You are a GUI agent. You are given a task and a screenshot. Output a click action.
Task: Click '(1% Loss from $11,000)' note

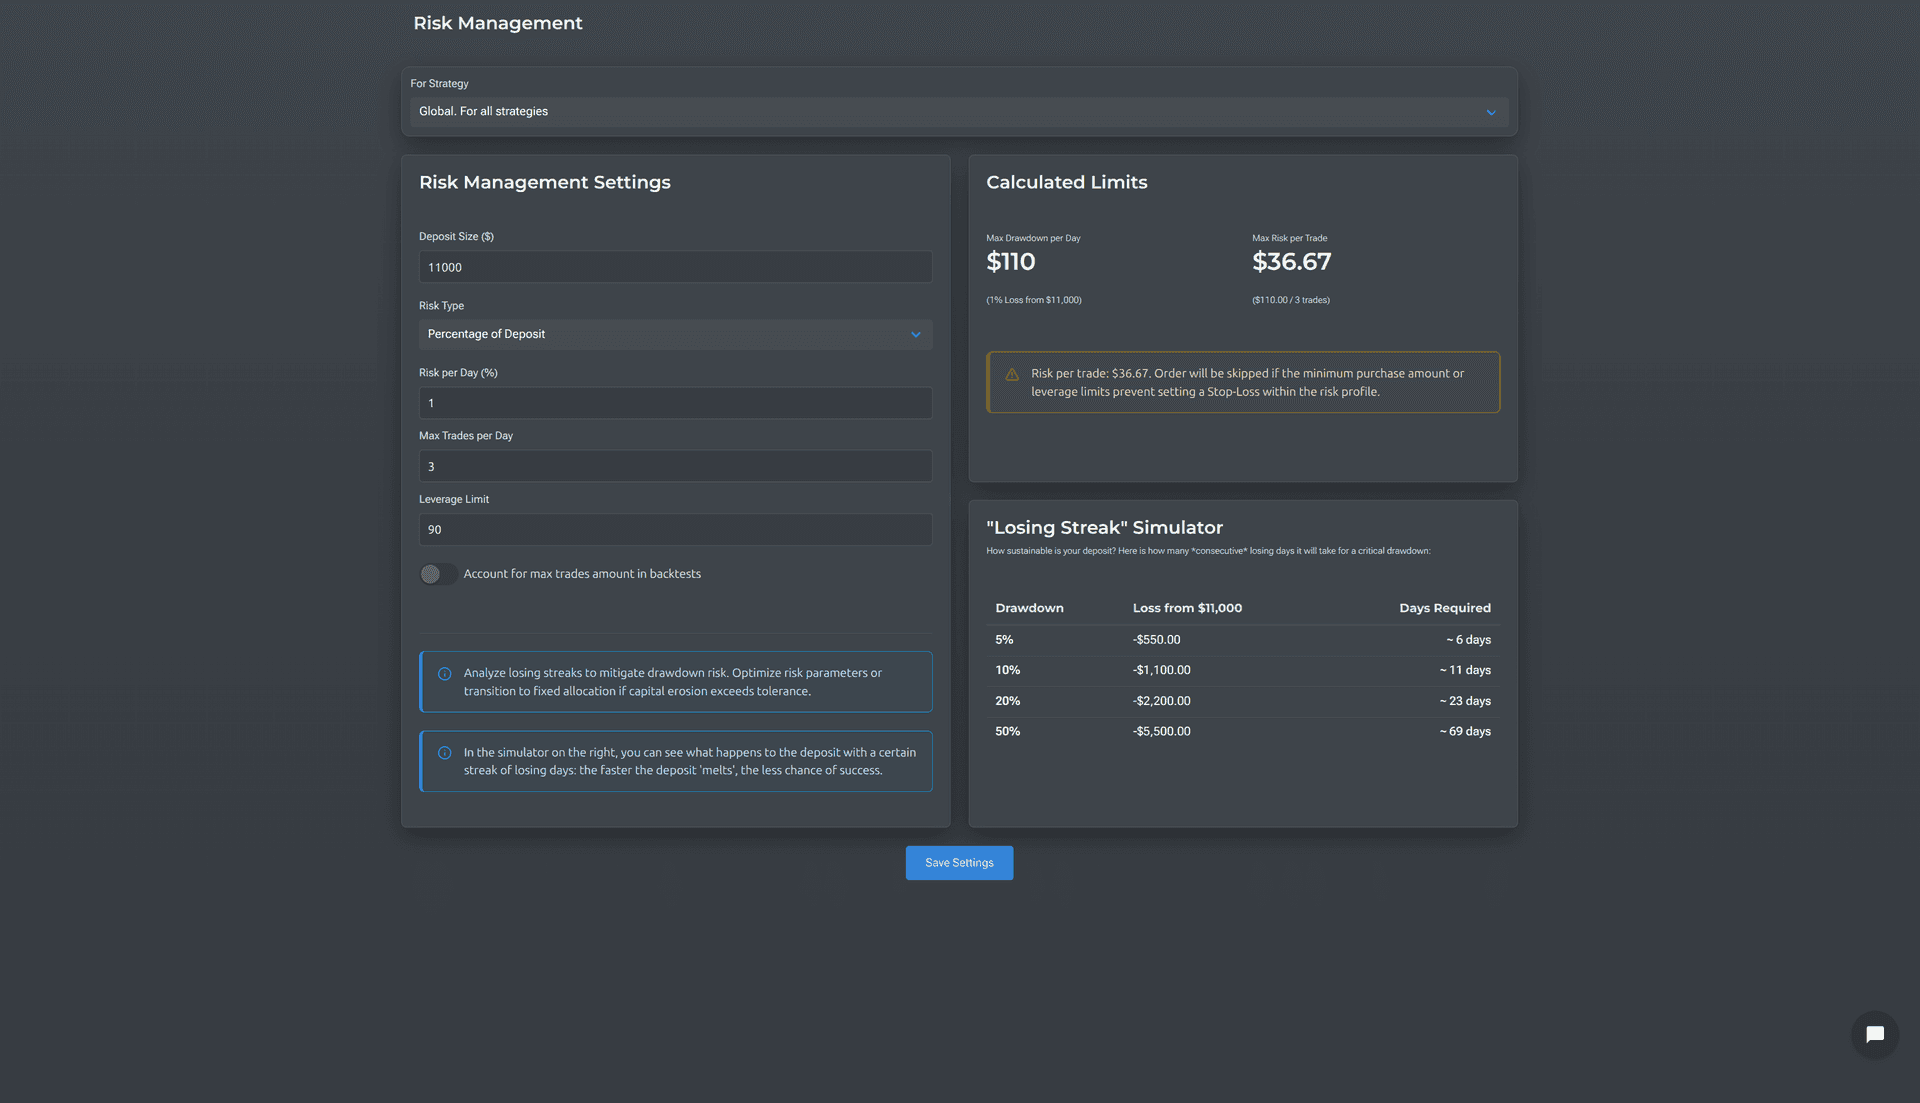[x=1033, y=300]
